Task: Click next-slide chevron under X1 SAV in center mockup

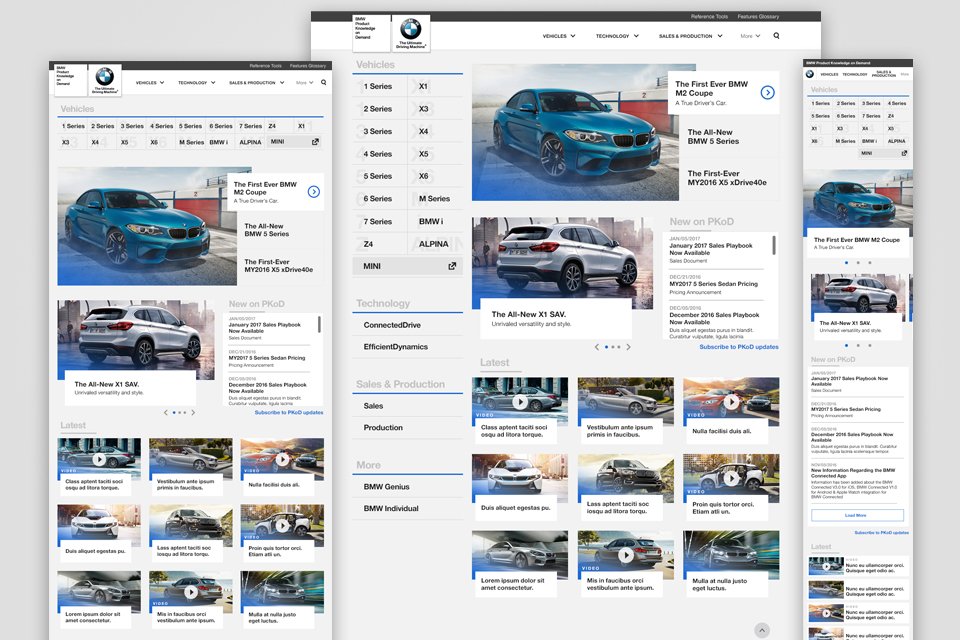Action: (628, 347)
